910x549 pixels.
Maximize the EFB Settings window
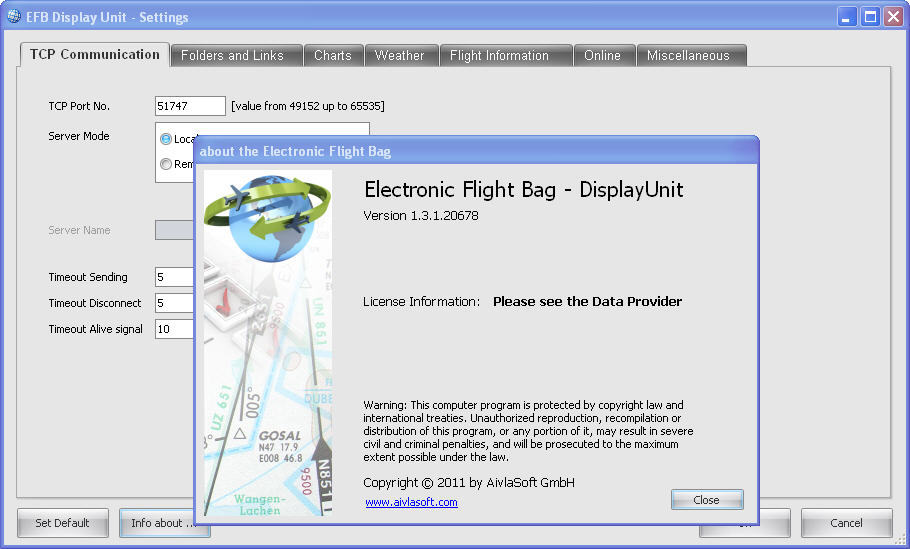click(x=870, y=17)
